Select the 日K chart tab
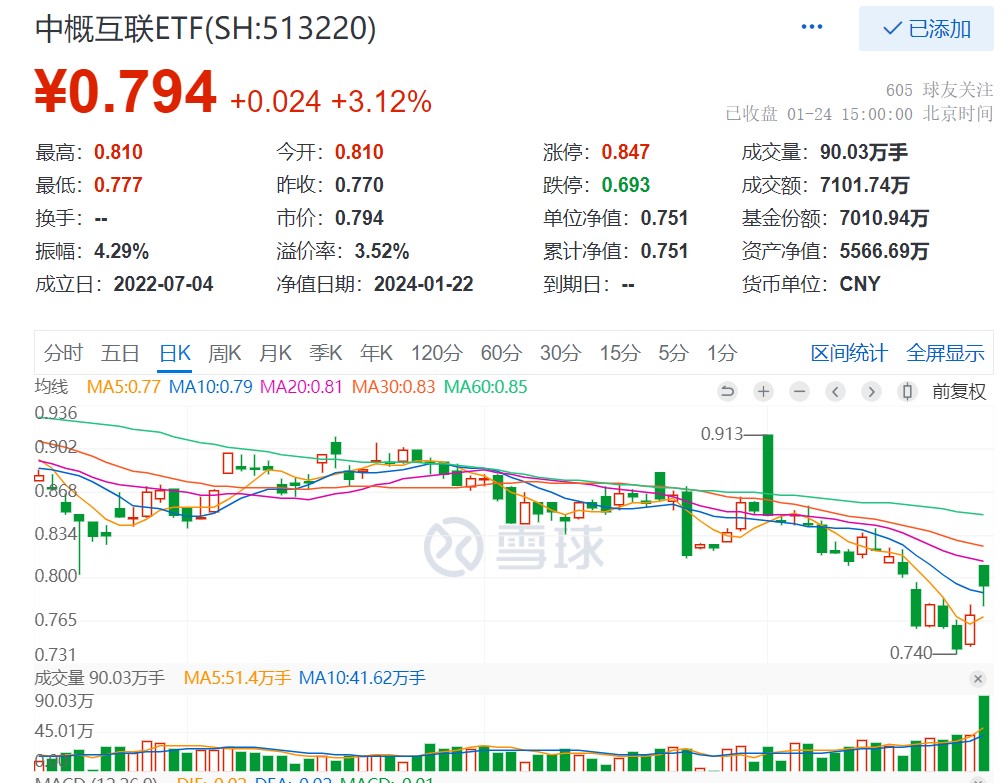1008x783 pixels. coord(175,353)
